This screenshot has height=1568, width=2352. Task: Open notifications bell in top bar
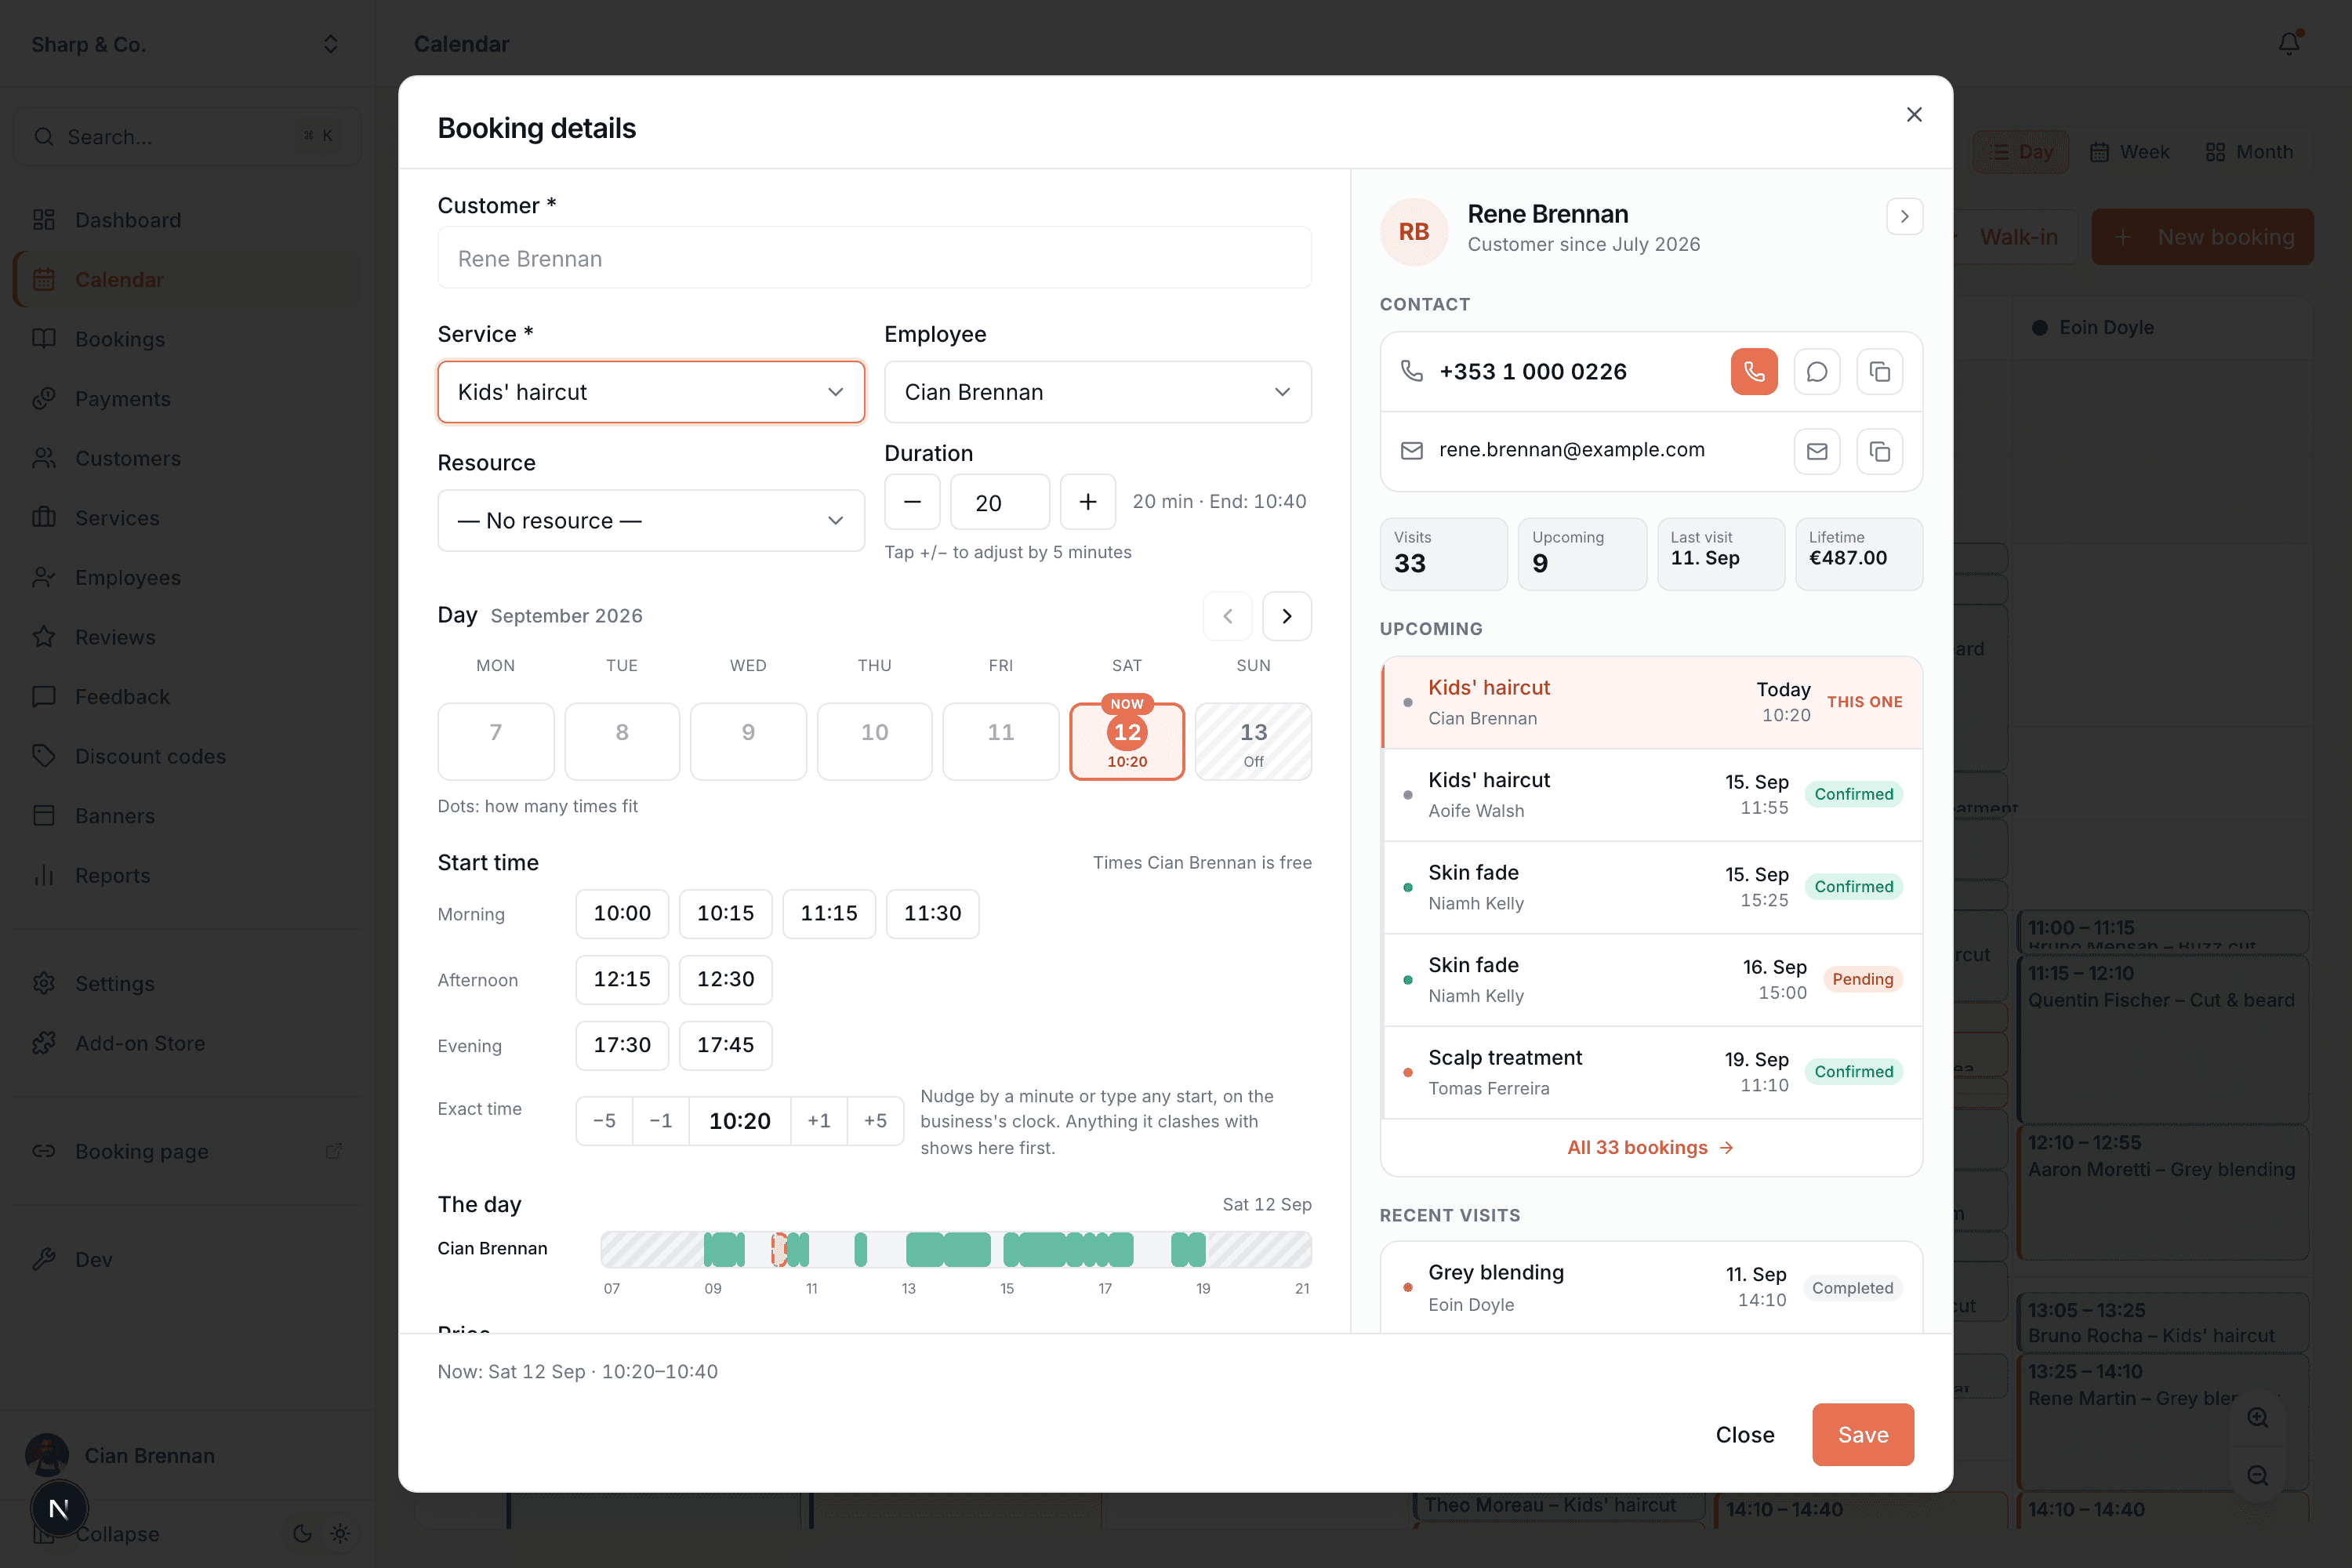click(2289, 43)
